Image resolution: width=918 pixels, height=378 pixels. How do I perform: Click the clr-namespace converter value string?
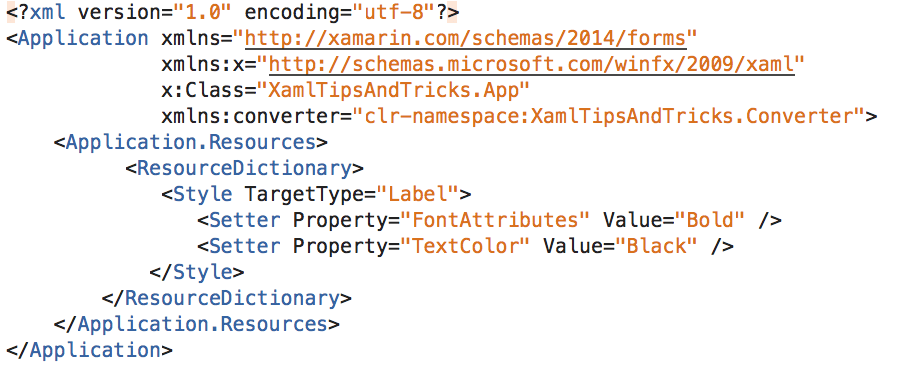coord(609,116)
